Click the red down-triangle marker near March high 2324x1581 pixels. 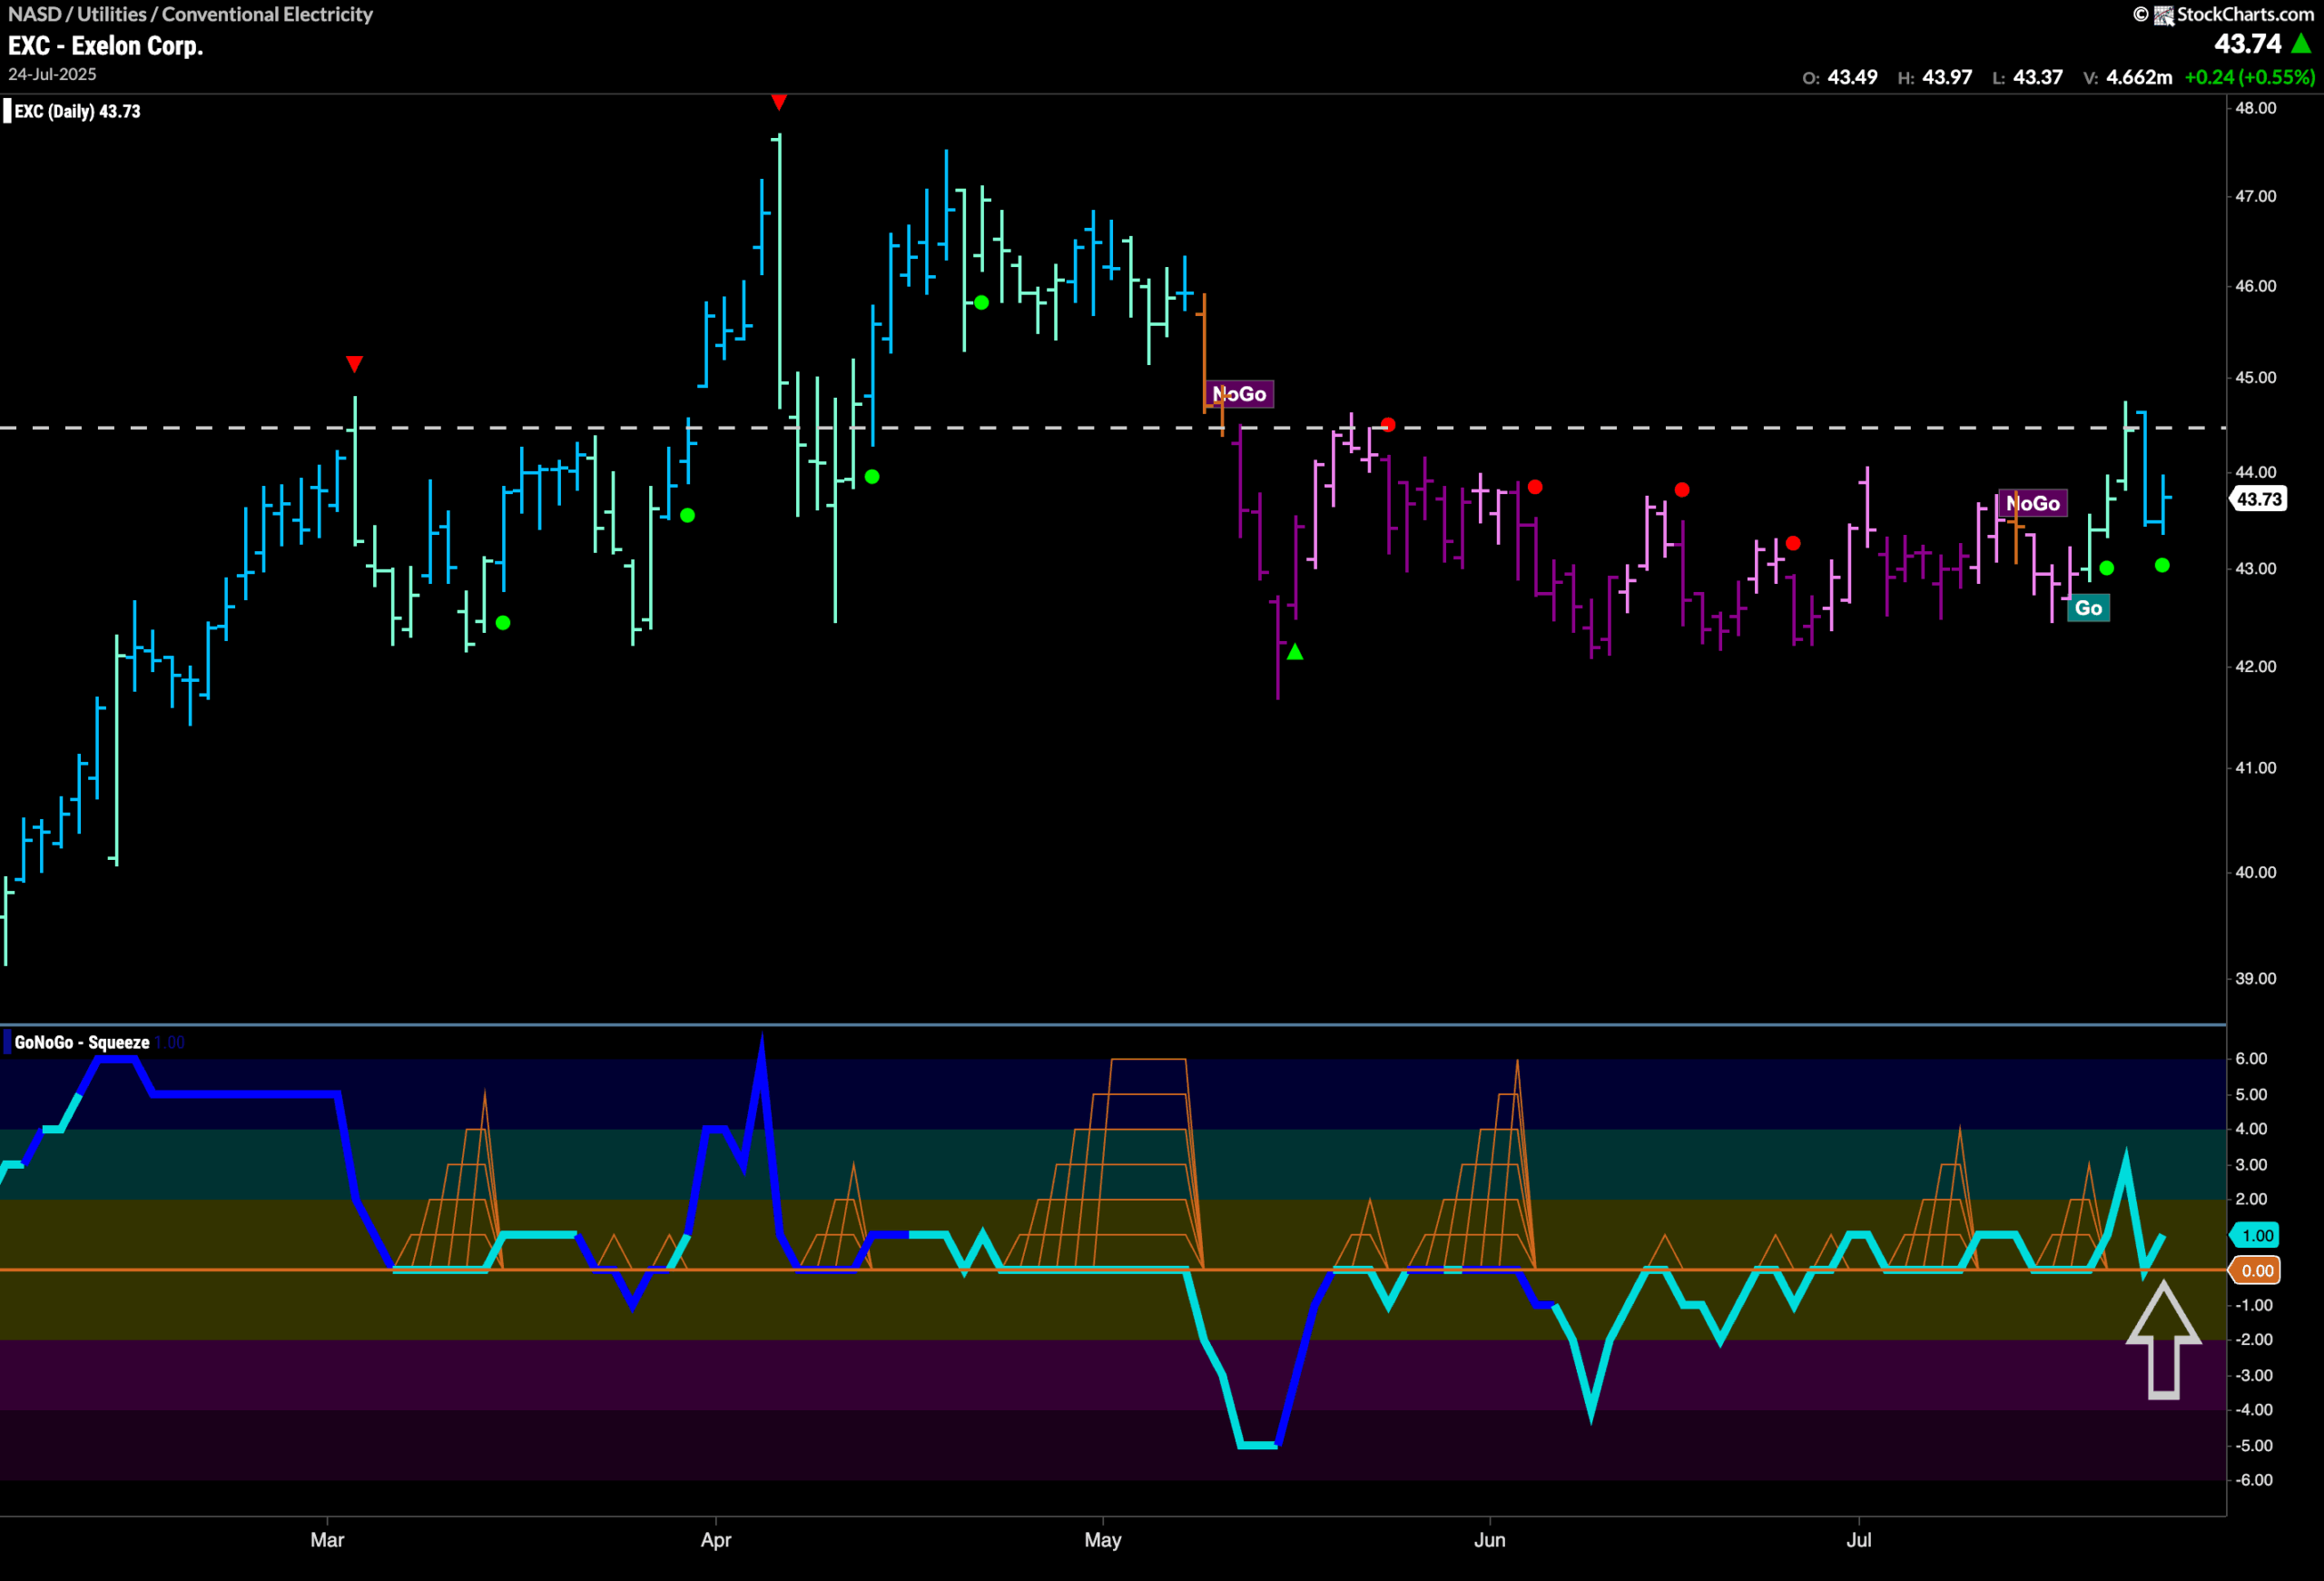[x=354, y=363]
